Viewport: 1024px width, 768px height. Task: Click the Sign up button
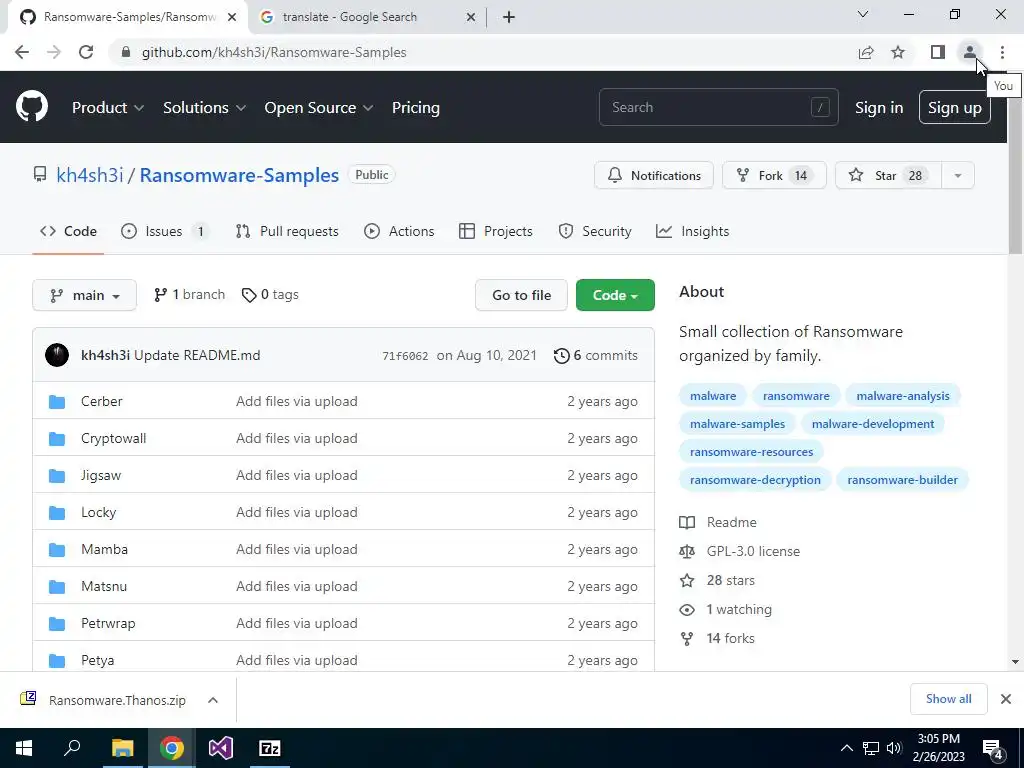click(x=955, y=108)
